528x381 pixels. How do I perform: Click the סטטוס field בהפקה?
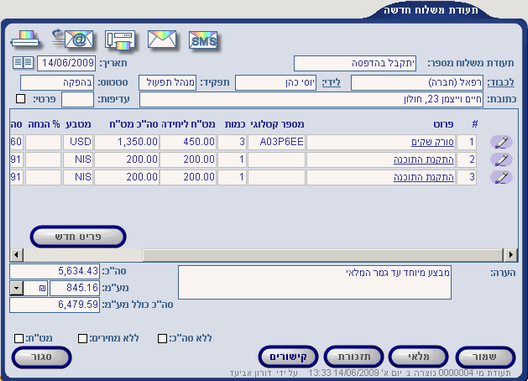(57, 83)
